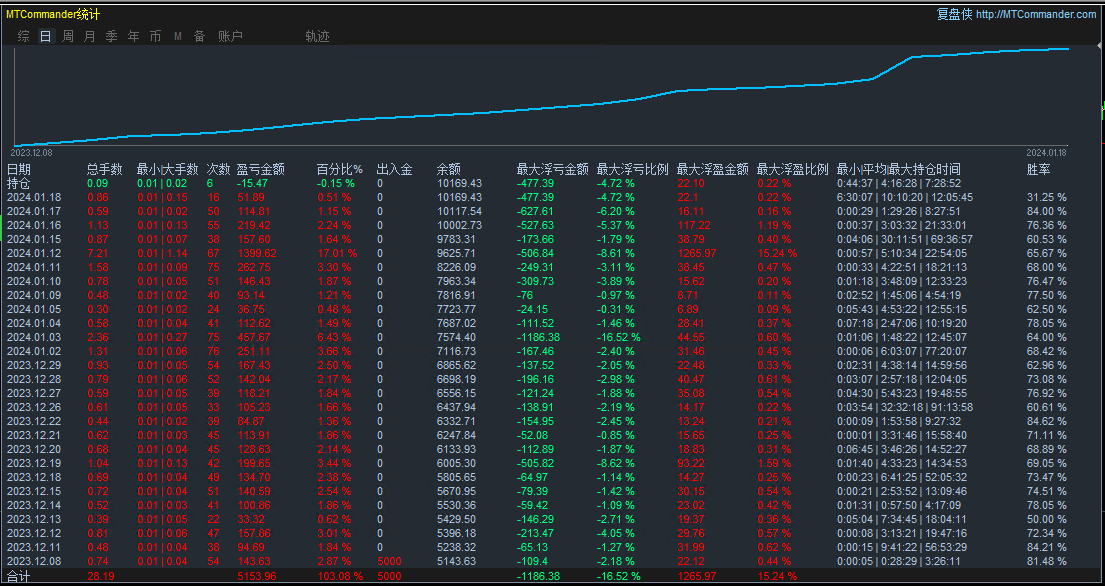Image resolution: width=1105 pixels, height=586 pixels.
Task: Click the 最大浮盈金额 column header
Action: [x=712, y=169]
